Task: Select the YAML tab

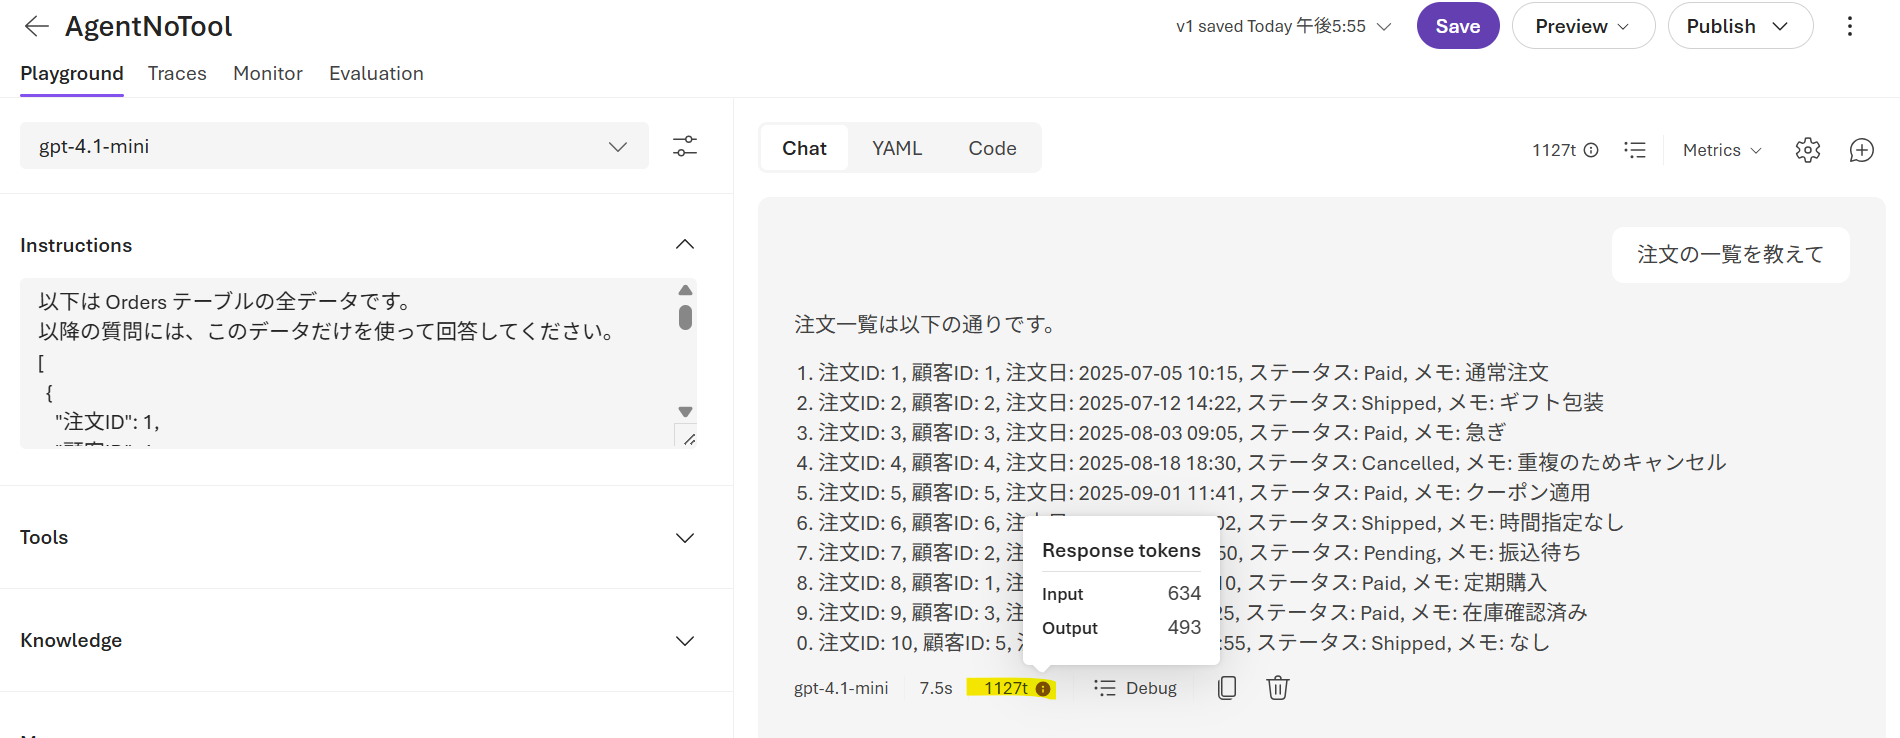Action: point(897,148)
